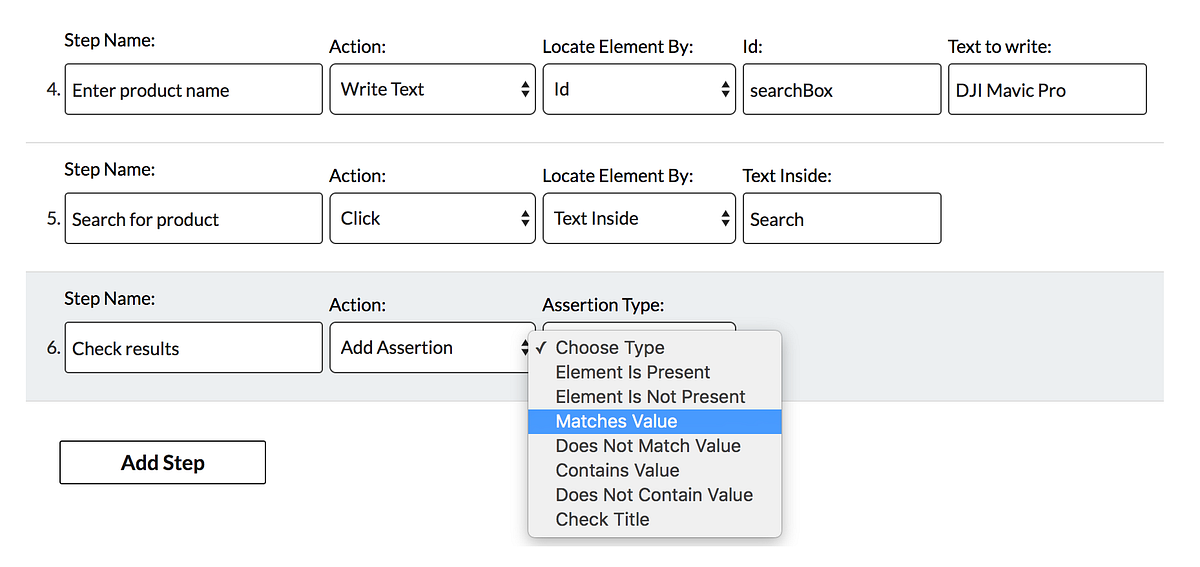The width and height of the screenshot is (1200, 567).
Task: Open step 6 'Add Assertion' action dropdown
Action: click(x=432, y=348)
